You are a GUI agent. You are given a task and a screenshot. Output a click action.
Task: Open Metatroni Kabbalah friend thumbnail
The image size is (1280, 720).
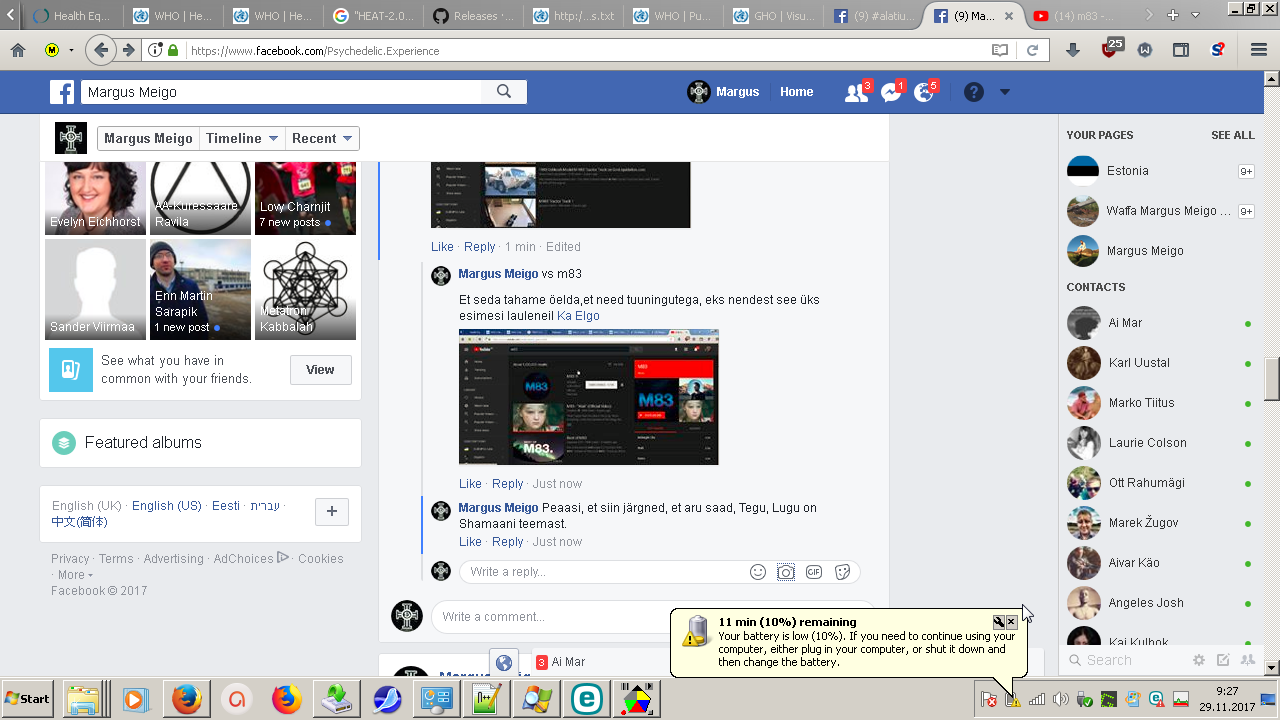pyautogui.click(x=305, y=290)
